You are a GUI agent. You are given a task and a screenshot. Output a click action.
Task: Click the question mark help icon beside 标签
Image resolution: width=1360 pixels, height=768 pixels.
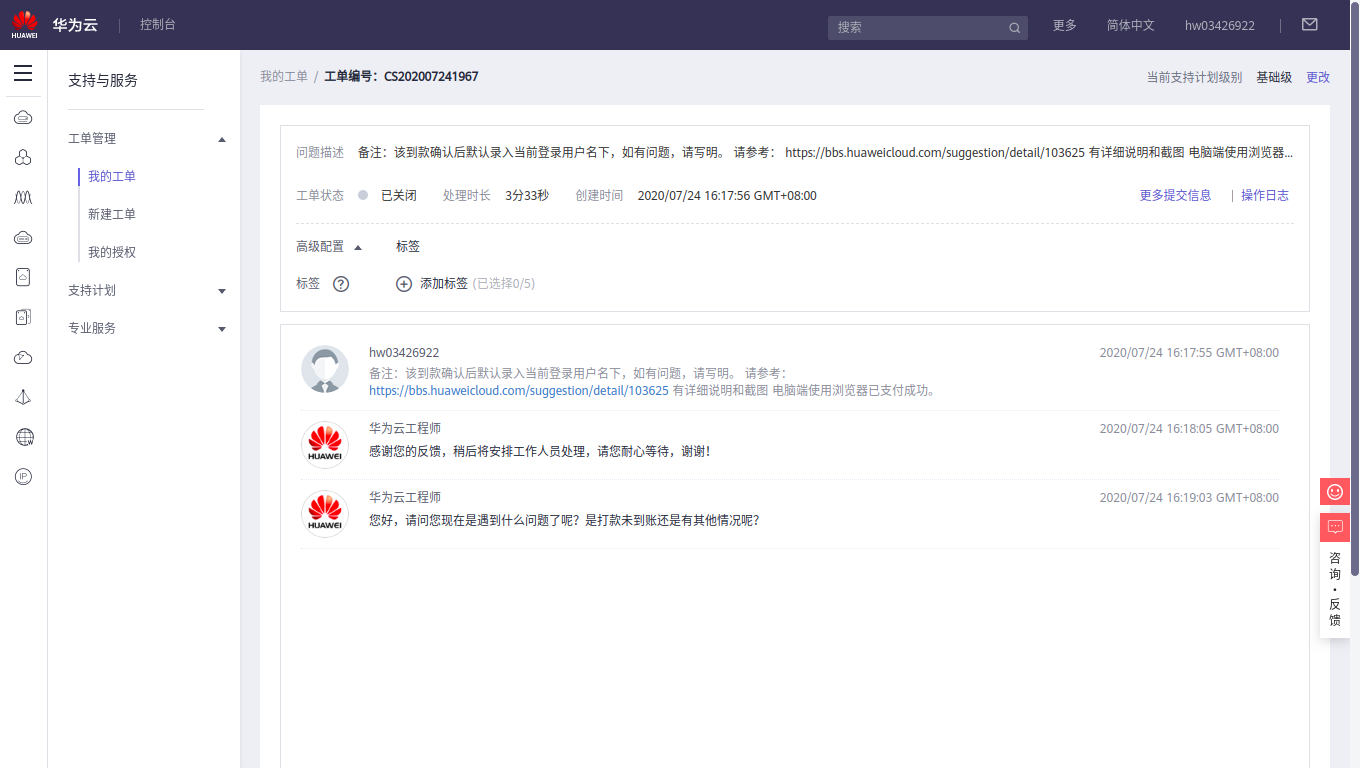[x=341, y=284]
